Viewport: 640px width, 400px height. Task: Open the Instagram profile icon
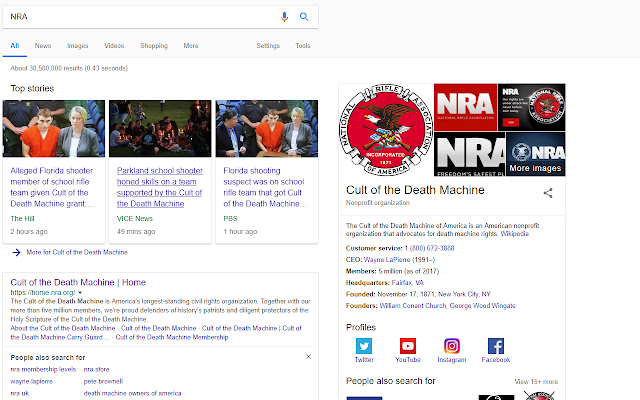coord(452,346)
